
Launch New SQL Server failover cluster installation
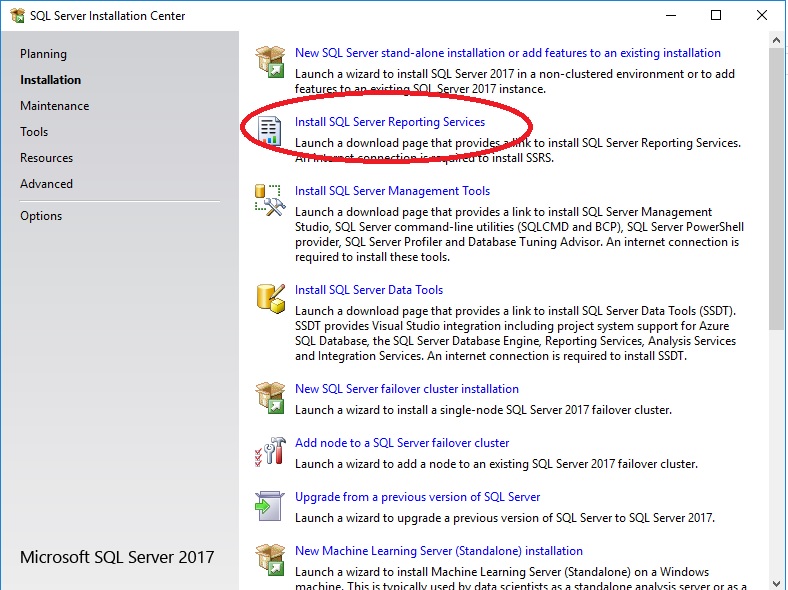[x=407, y=389]
